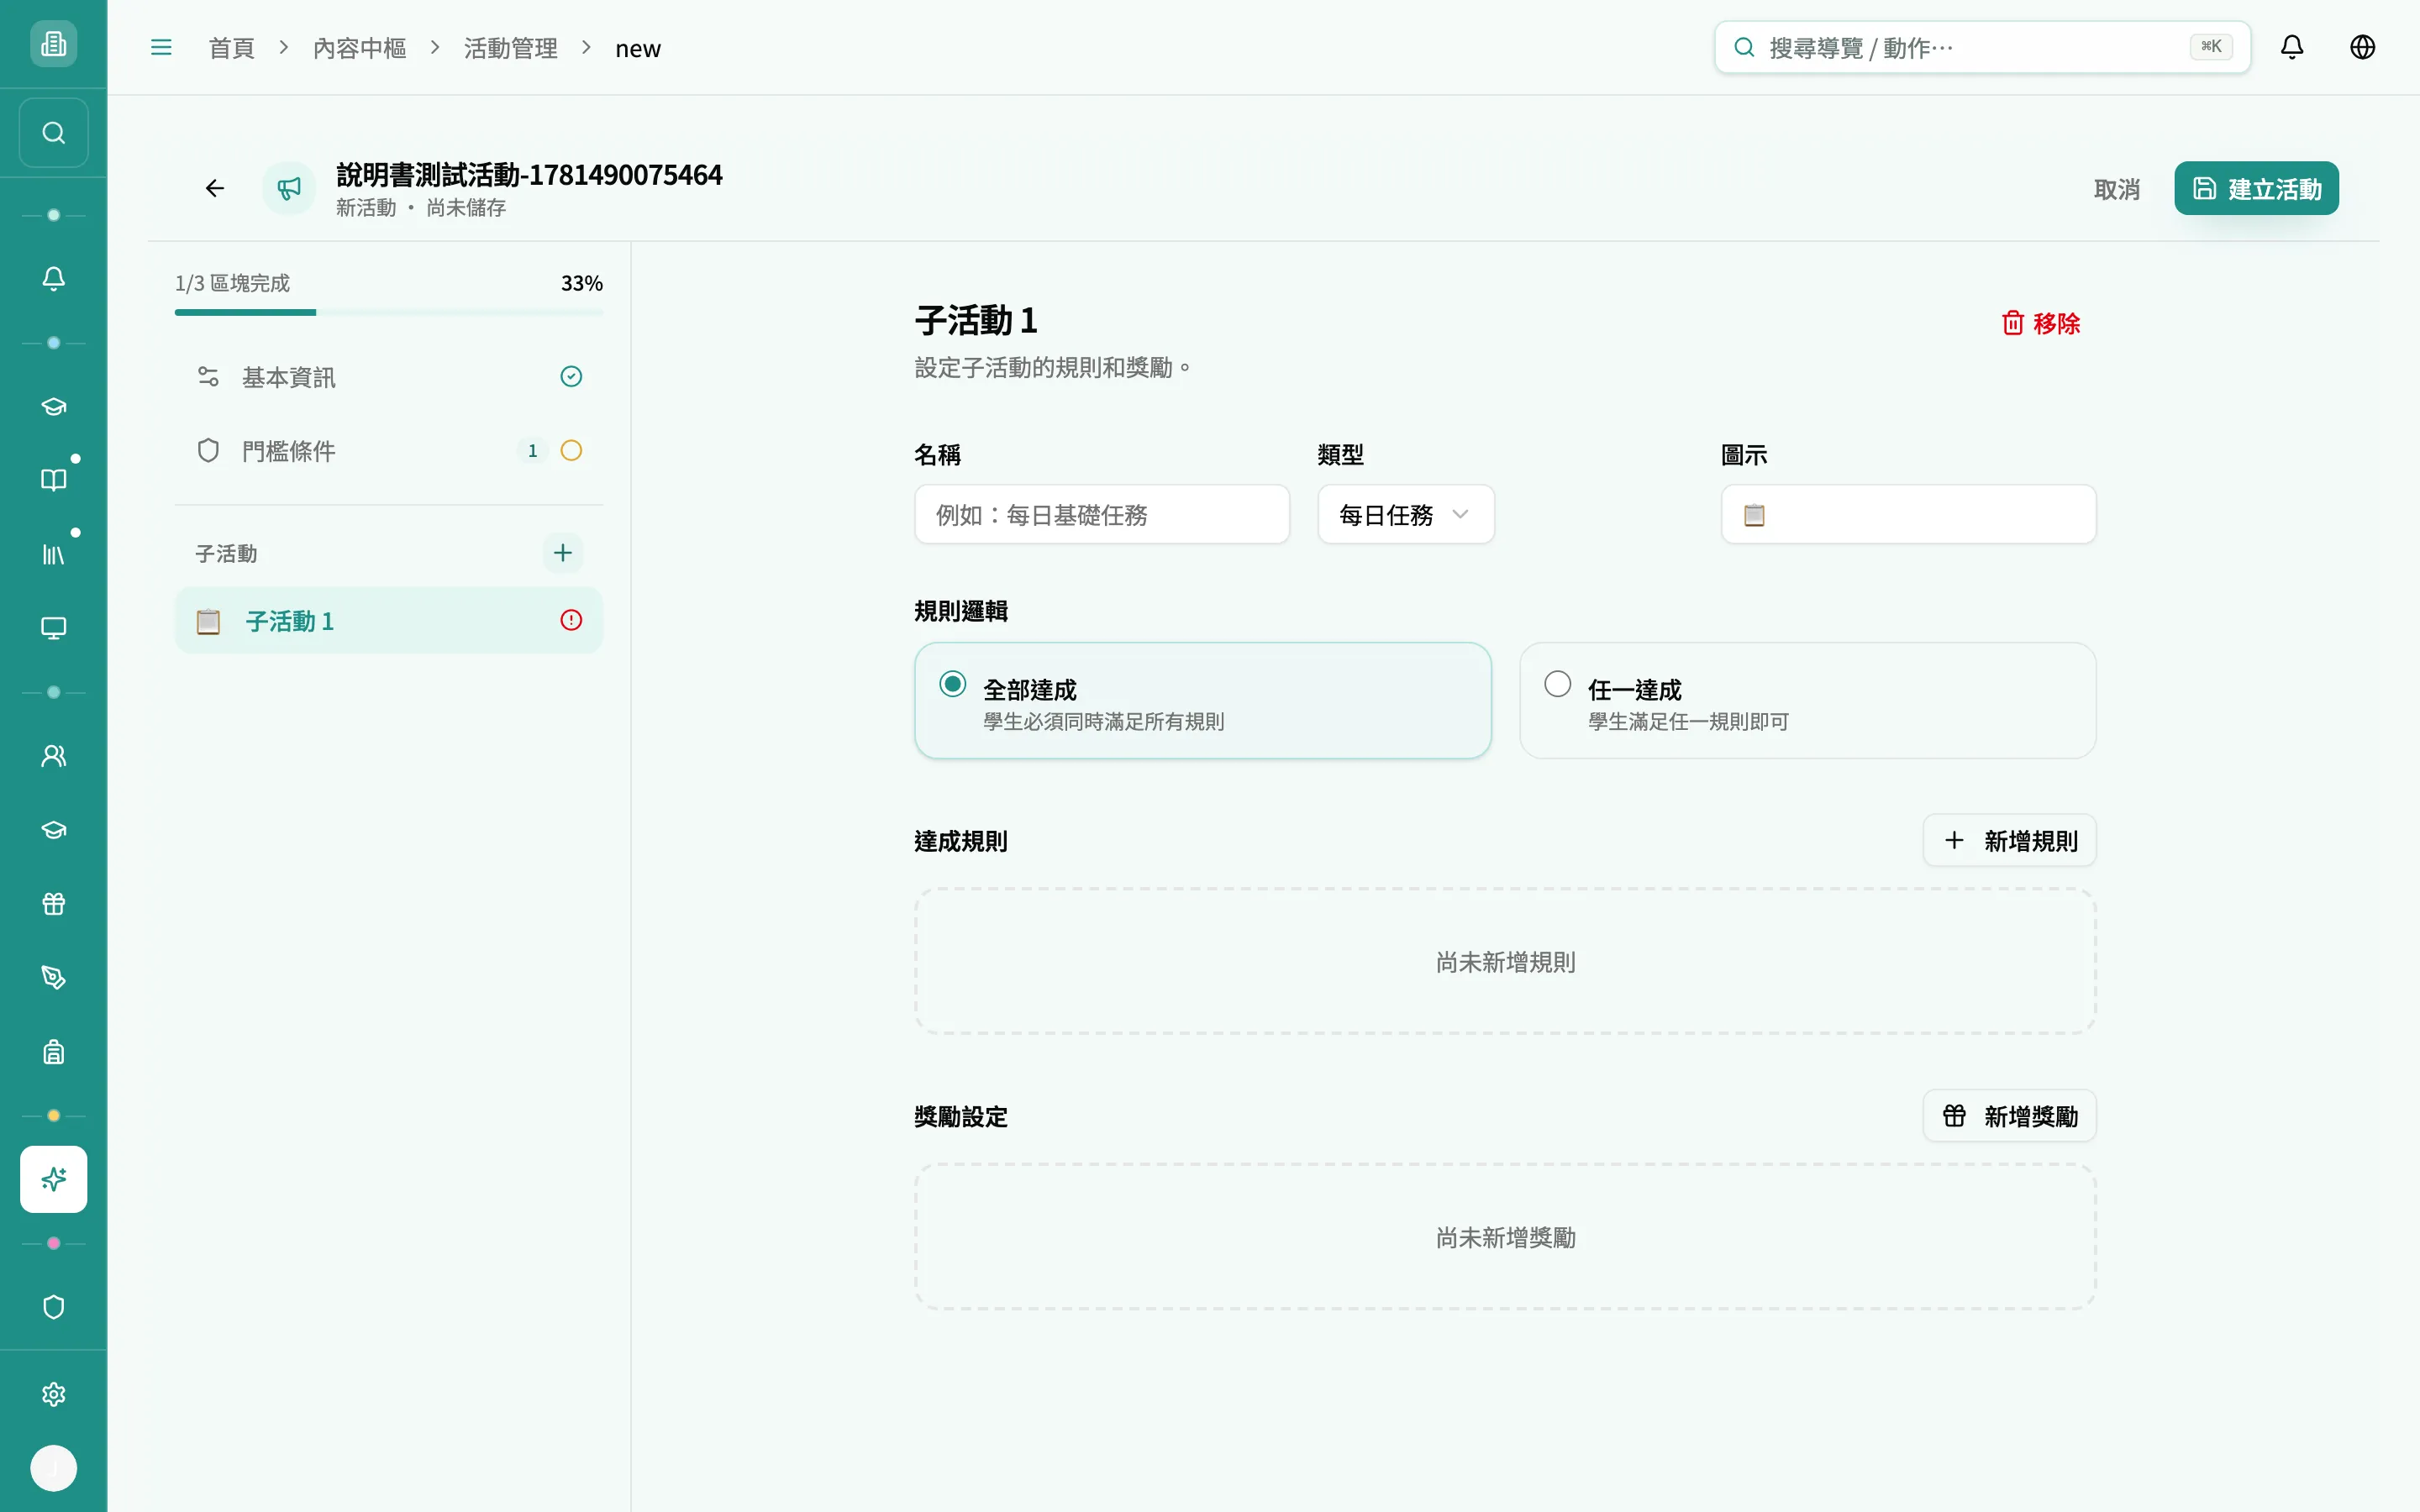The width and height of the screenshot is (2420, 1512).
Task: Open the 基本資訊 section
Action: click(x=389, y=377)
